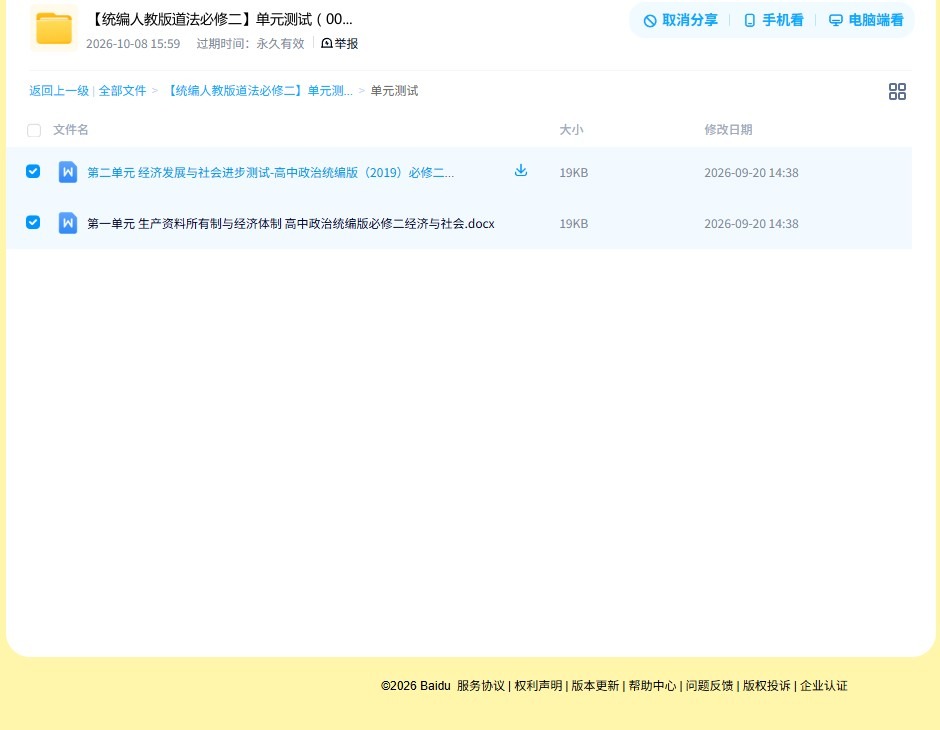Sort by 大小 column header
This screenshot has height=730, width=940.
coord(571,129)
